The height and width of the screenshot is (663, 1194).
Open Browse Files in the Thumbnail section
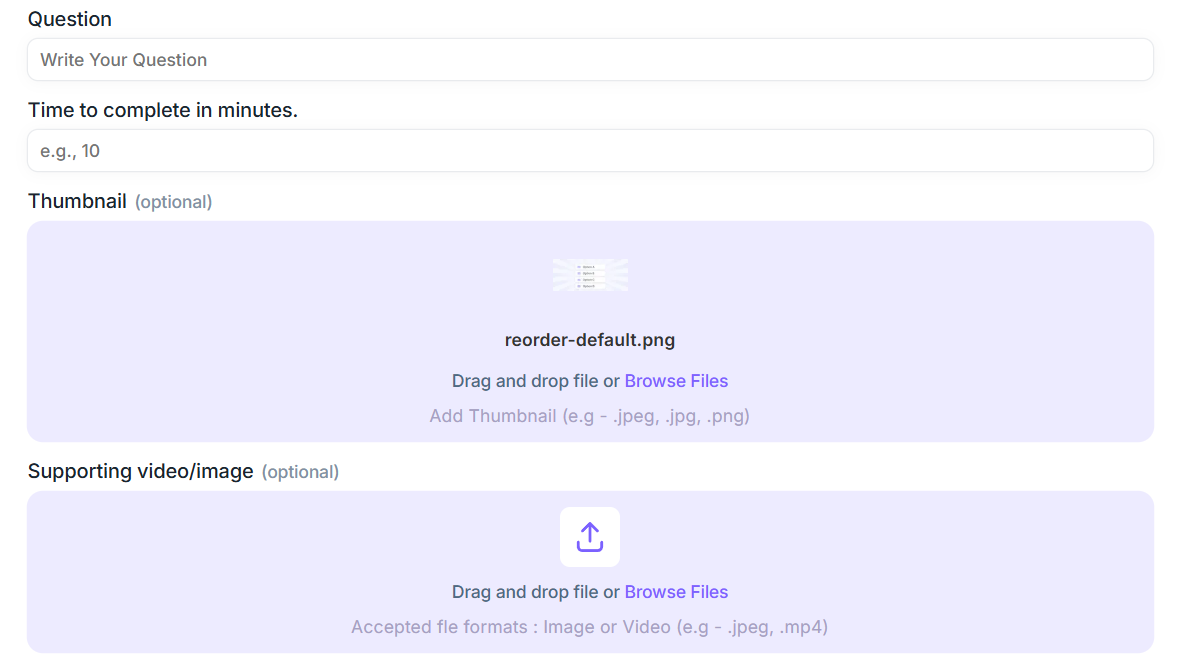[676, 381]
